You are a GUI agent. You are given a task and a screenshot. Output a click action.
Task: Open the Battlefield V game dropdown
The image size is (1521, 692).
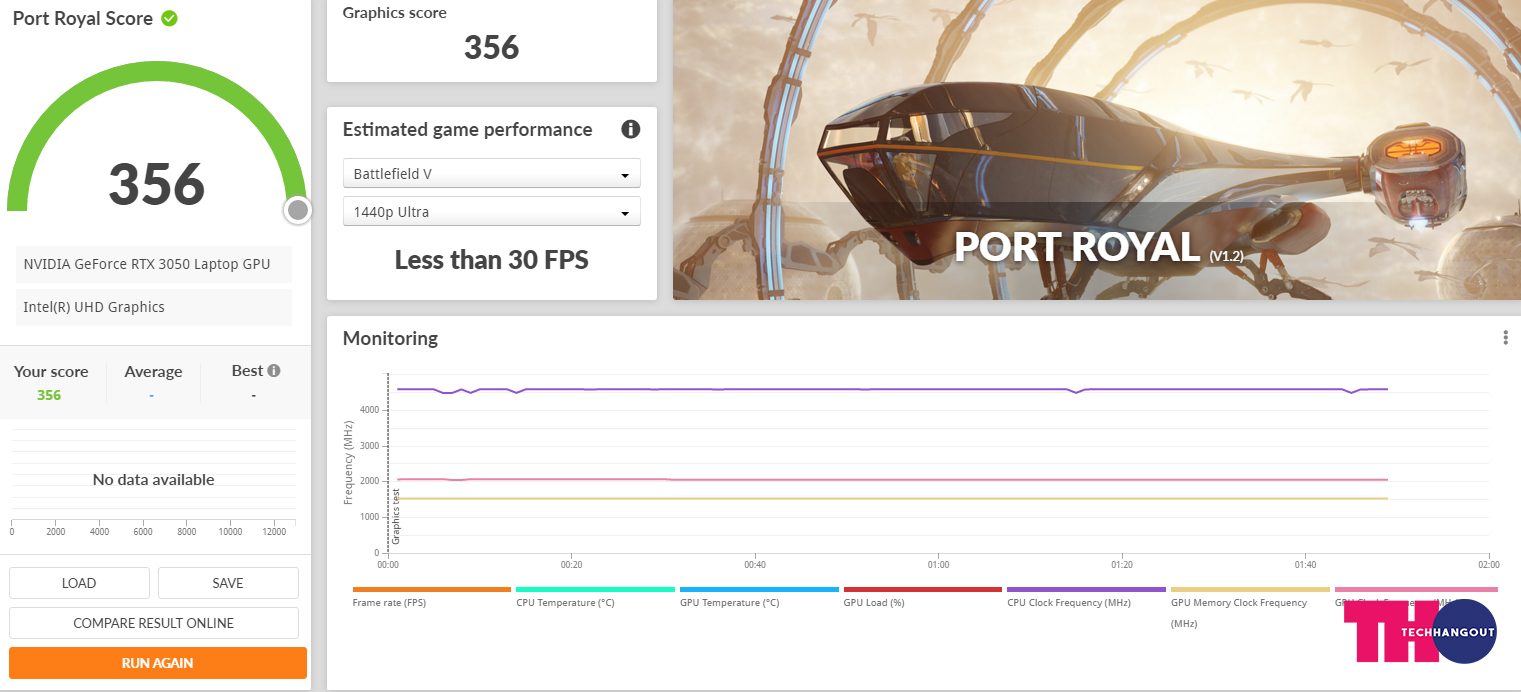pyautogui.click(x=492, y=174)
